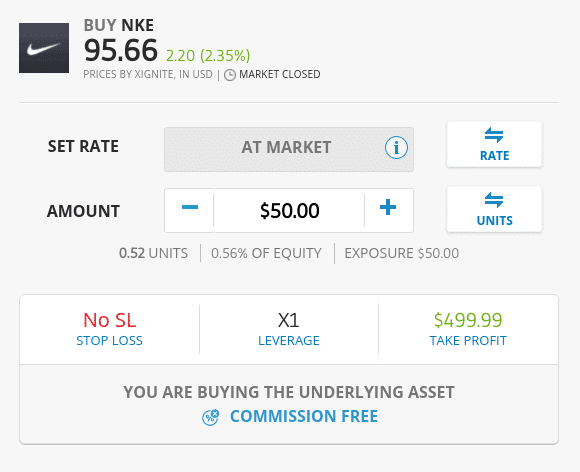Viewport: 580px width, 472px height.
Task: Click the Nike logo thumbnail
Action: click(44, 48)
